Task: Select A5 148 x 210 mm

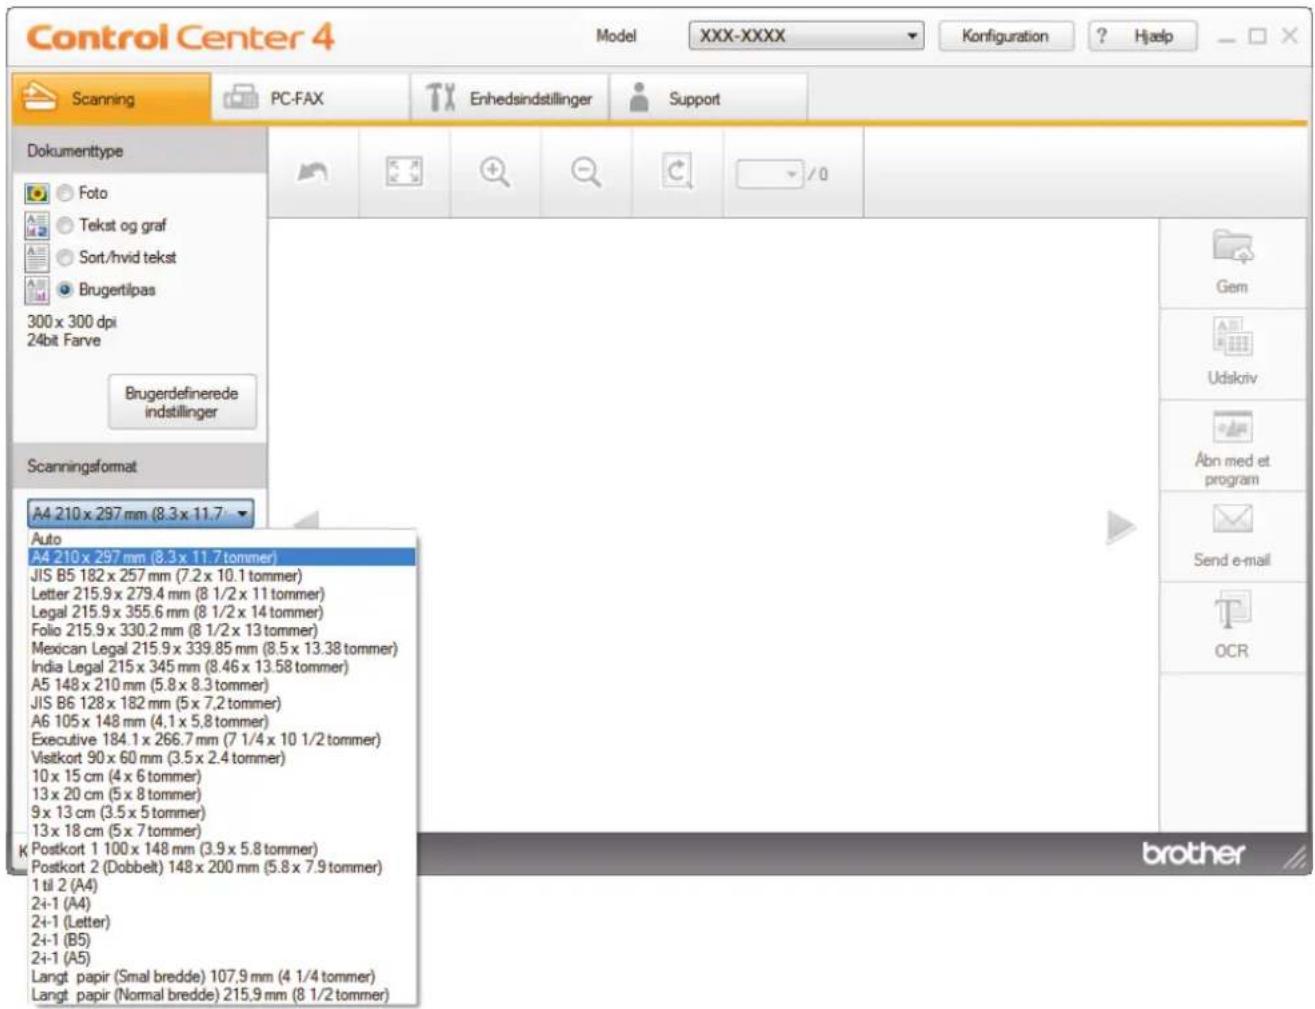Action: point(222,684)
